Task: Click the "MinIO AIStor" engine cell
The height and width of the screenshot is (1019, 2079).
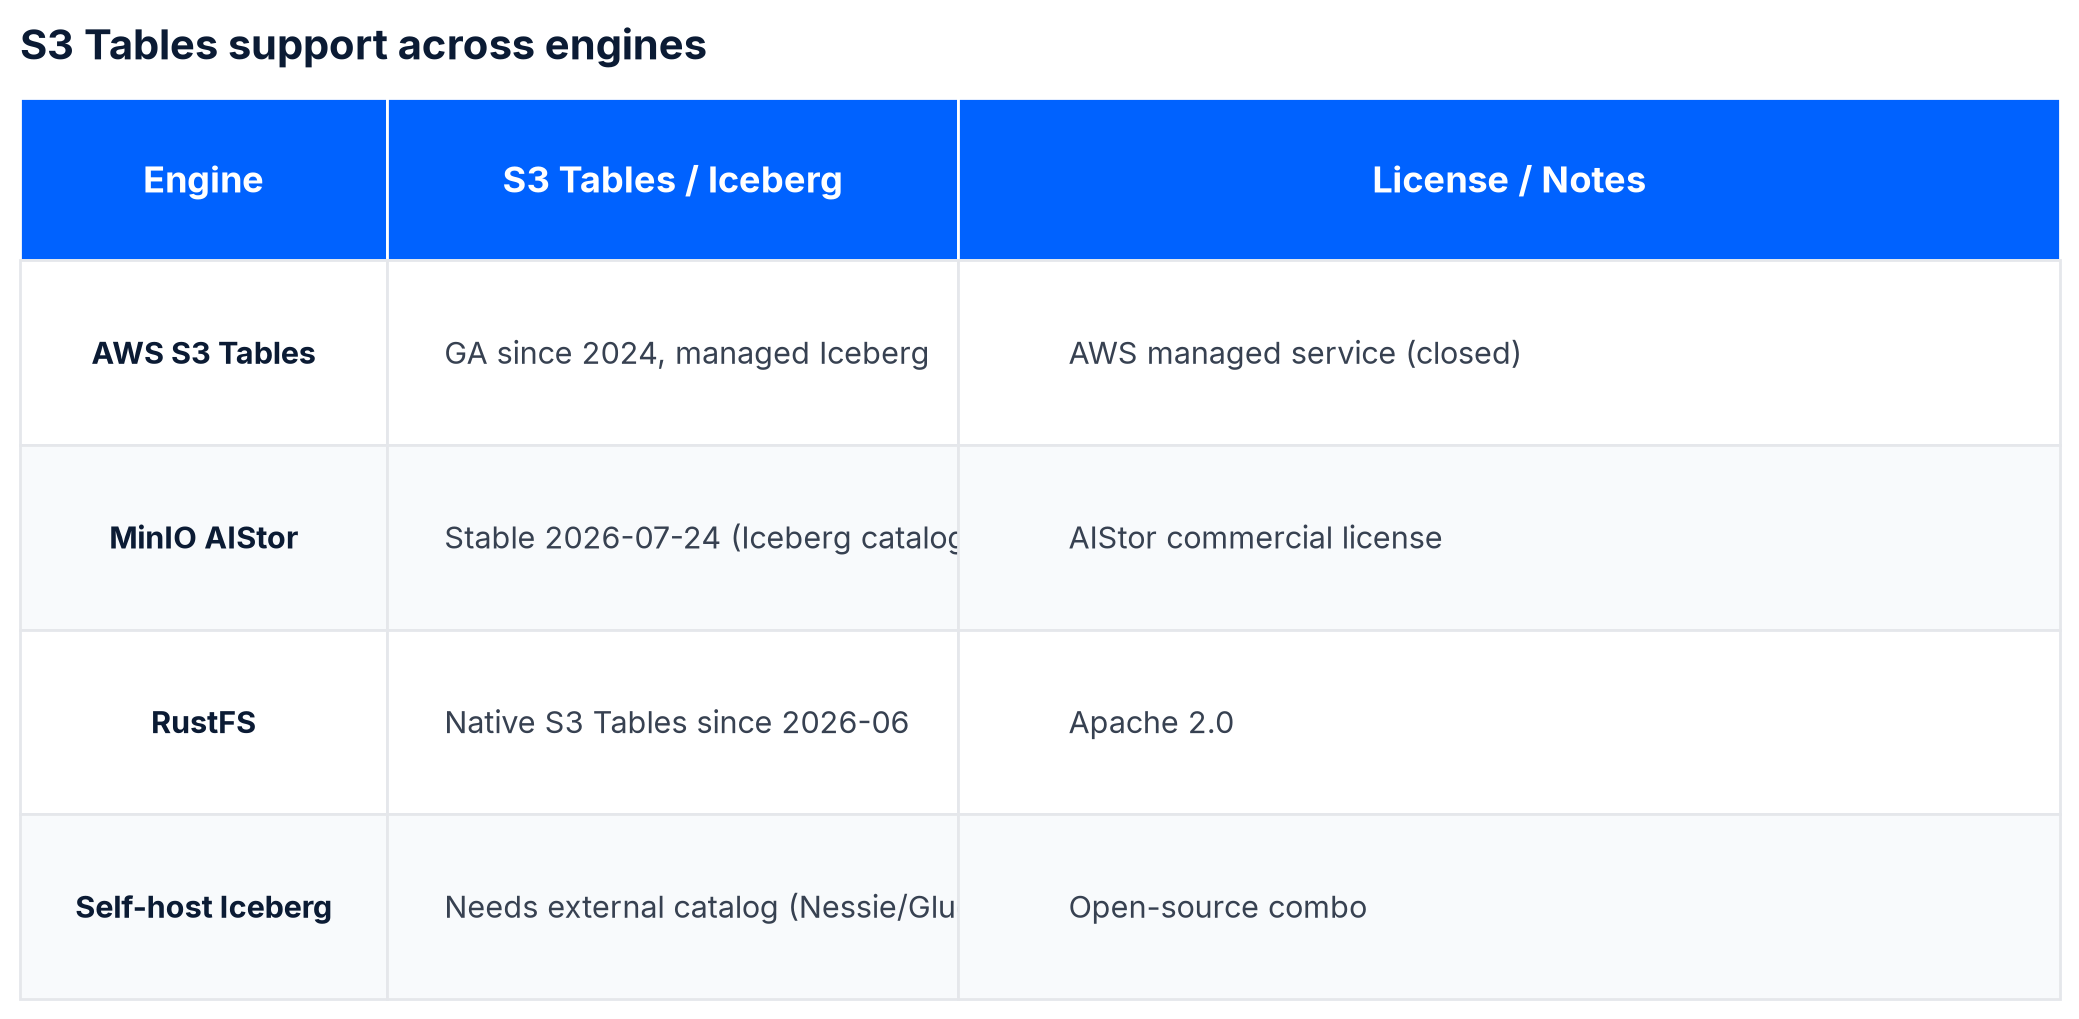Action: tap(203, 538)
